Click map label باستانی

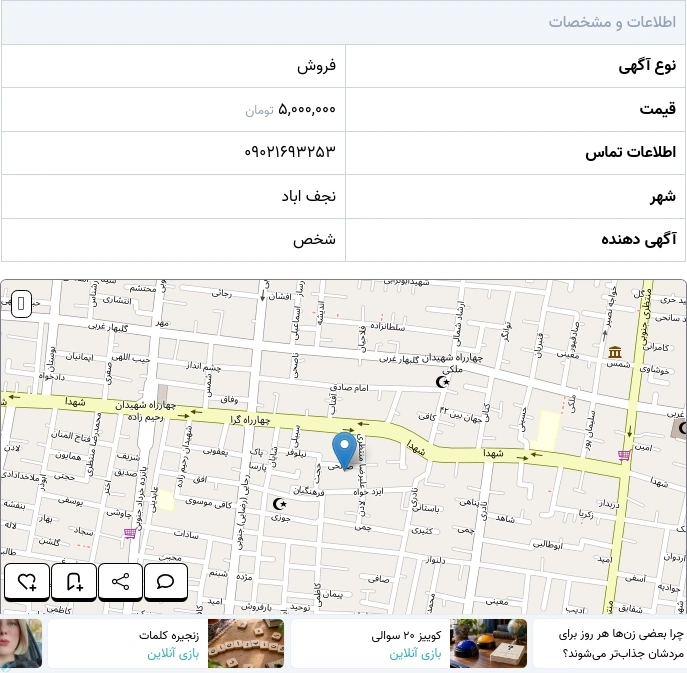[x=426, y=508]
